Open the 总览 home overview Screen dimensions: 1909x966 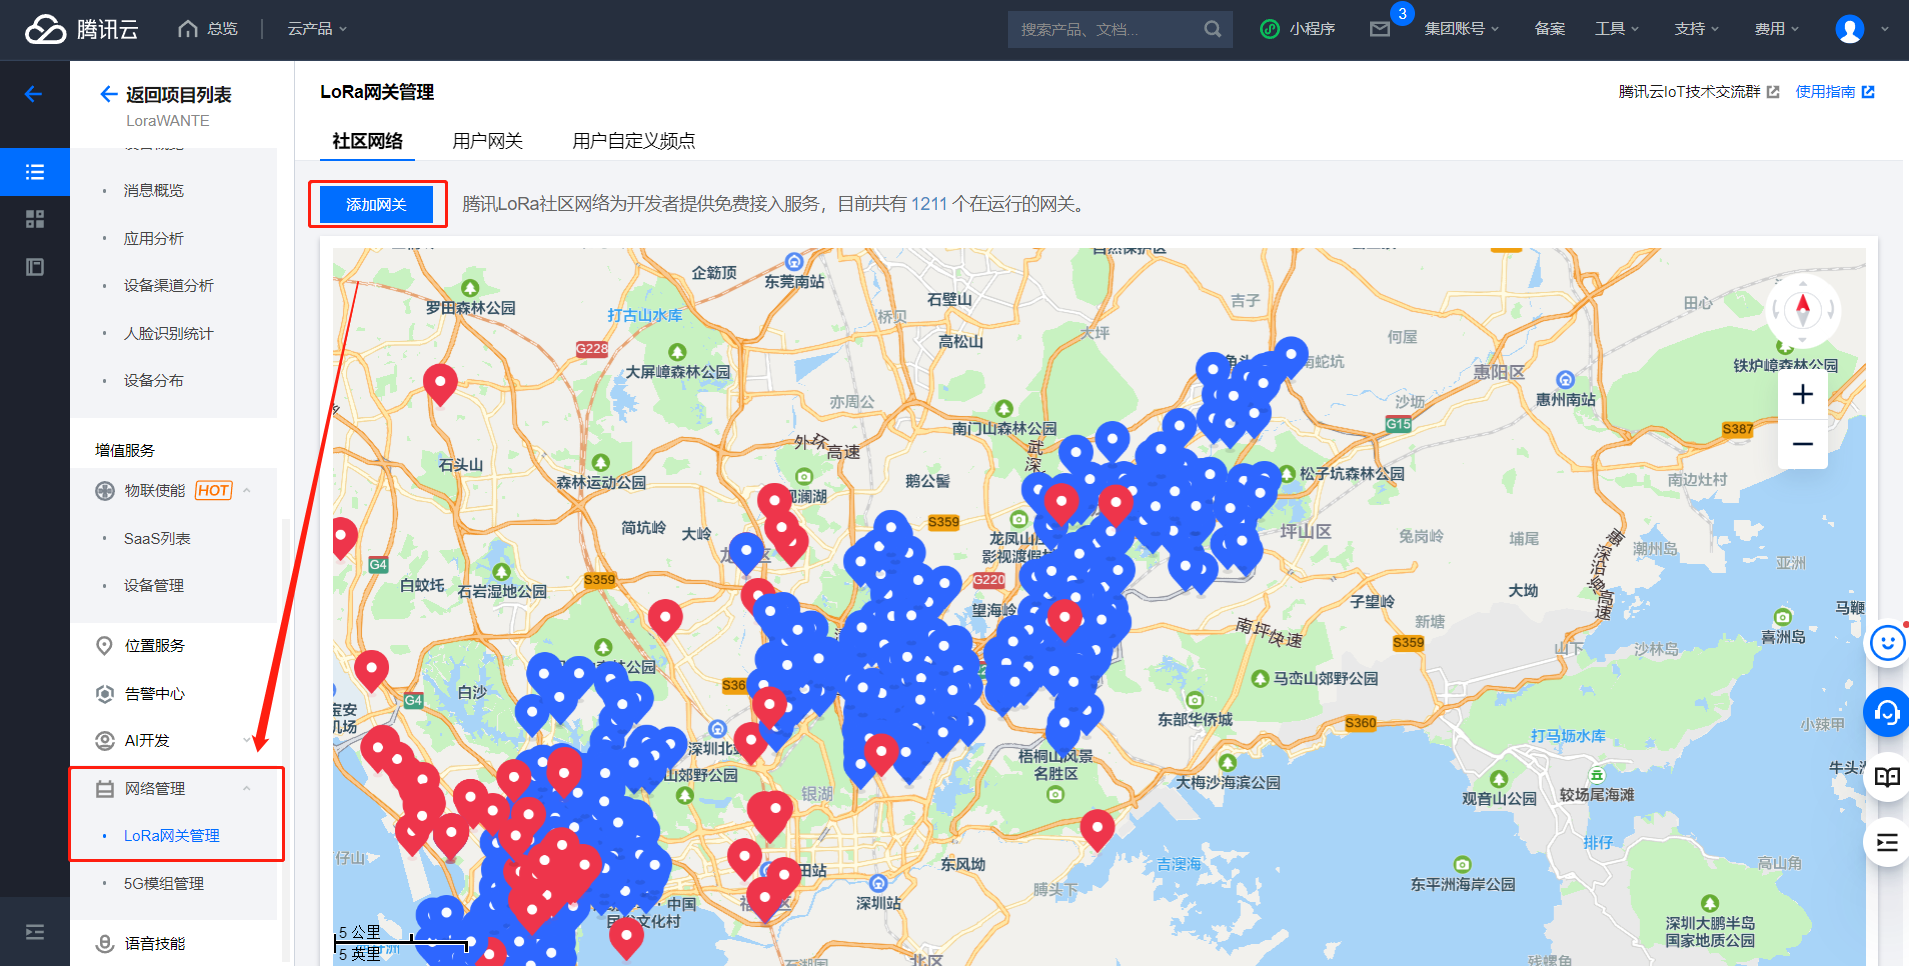tap(208, 29)
